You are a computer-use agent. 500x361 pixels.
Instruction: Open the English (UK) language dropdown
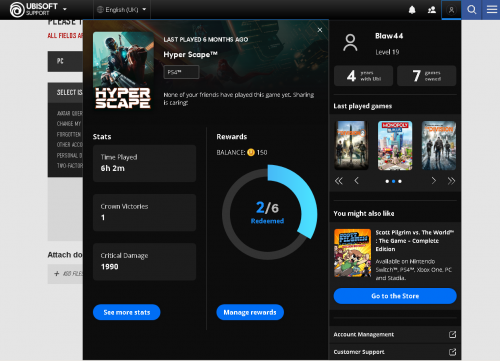pos(122,10)
